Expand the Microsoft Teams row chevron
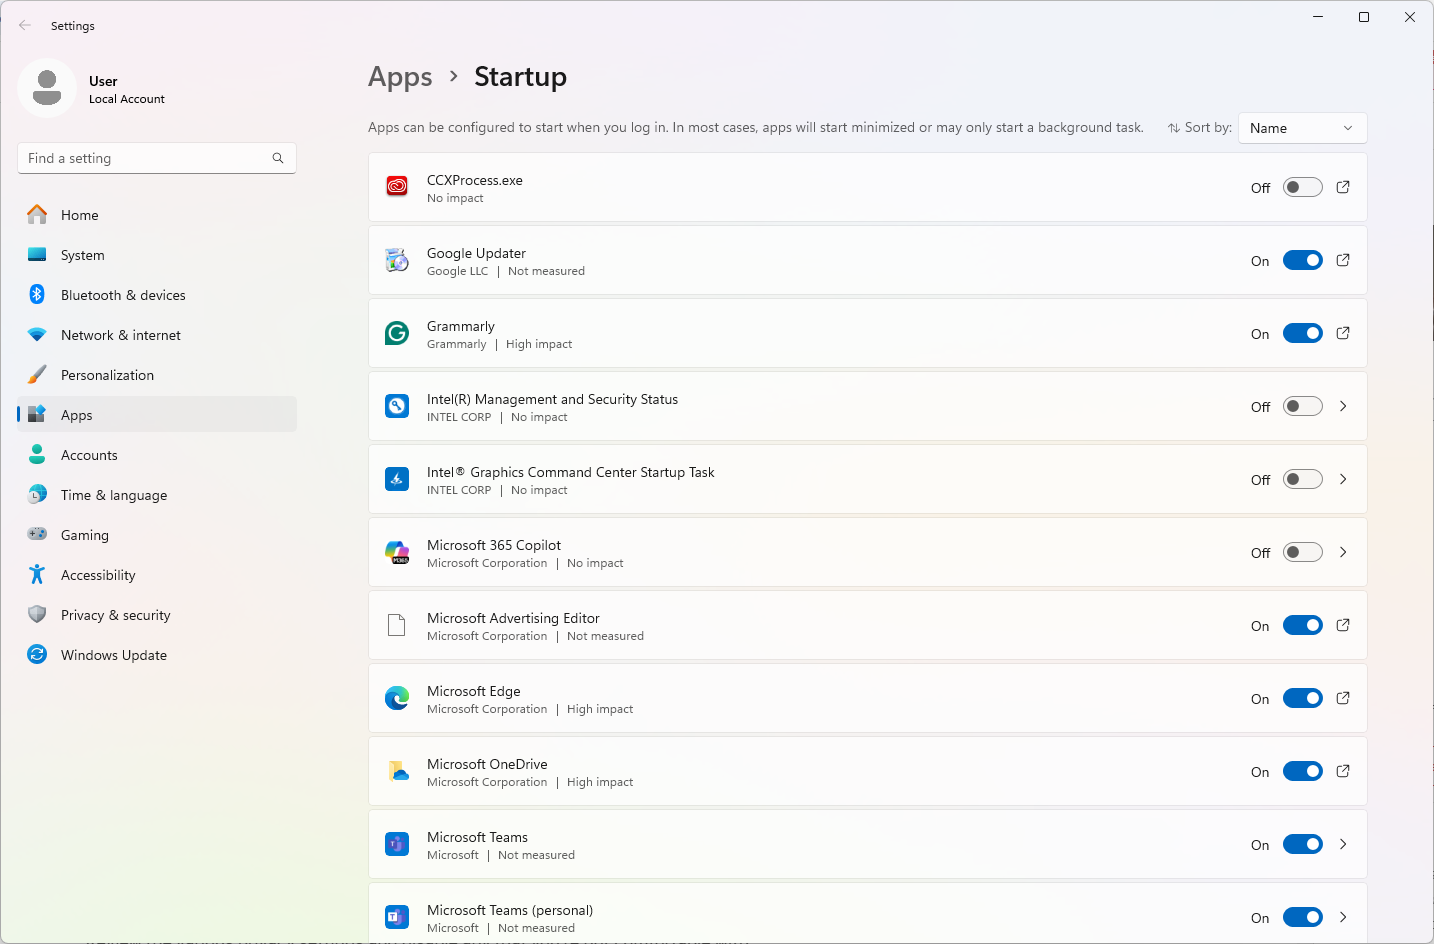 coord(1343,844)
